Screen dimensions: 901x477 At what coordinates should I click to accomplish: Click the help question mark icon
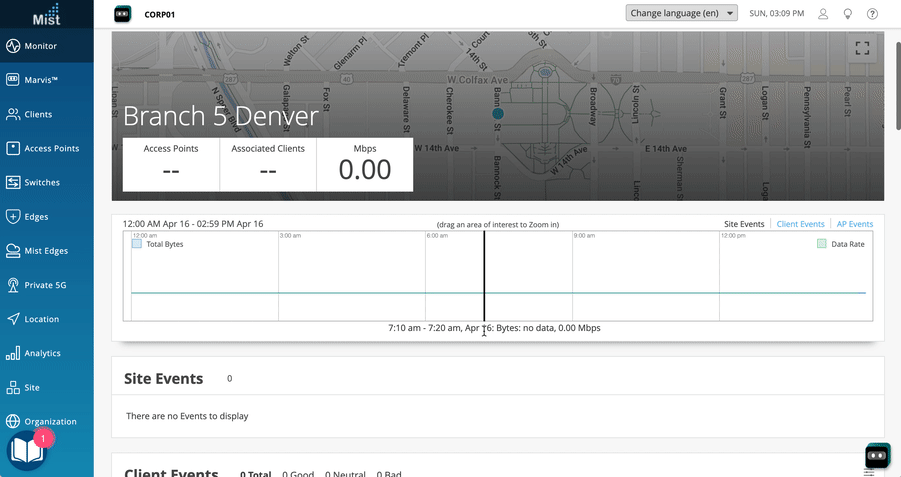click(x=873, y=14)
